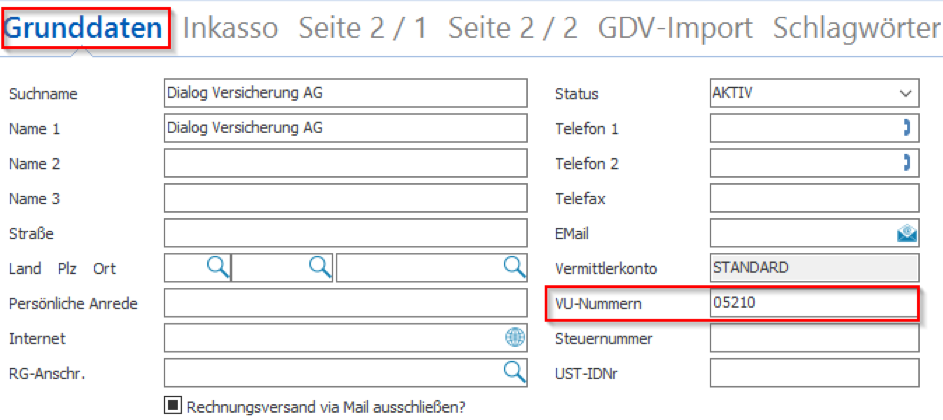The image size is (943, 420).
Task: Open website via the Internet globe icon
Action: (514, 338)
